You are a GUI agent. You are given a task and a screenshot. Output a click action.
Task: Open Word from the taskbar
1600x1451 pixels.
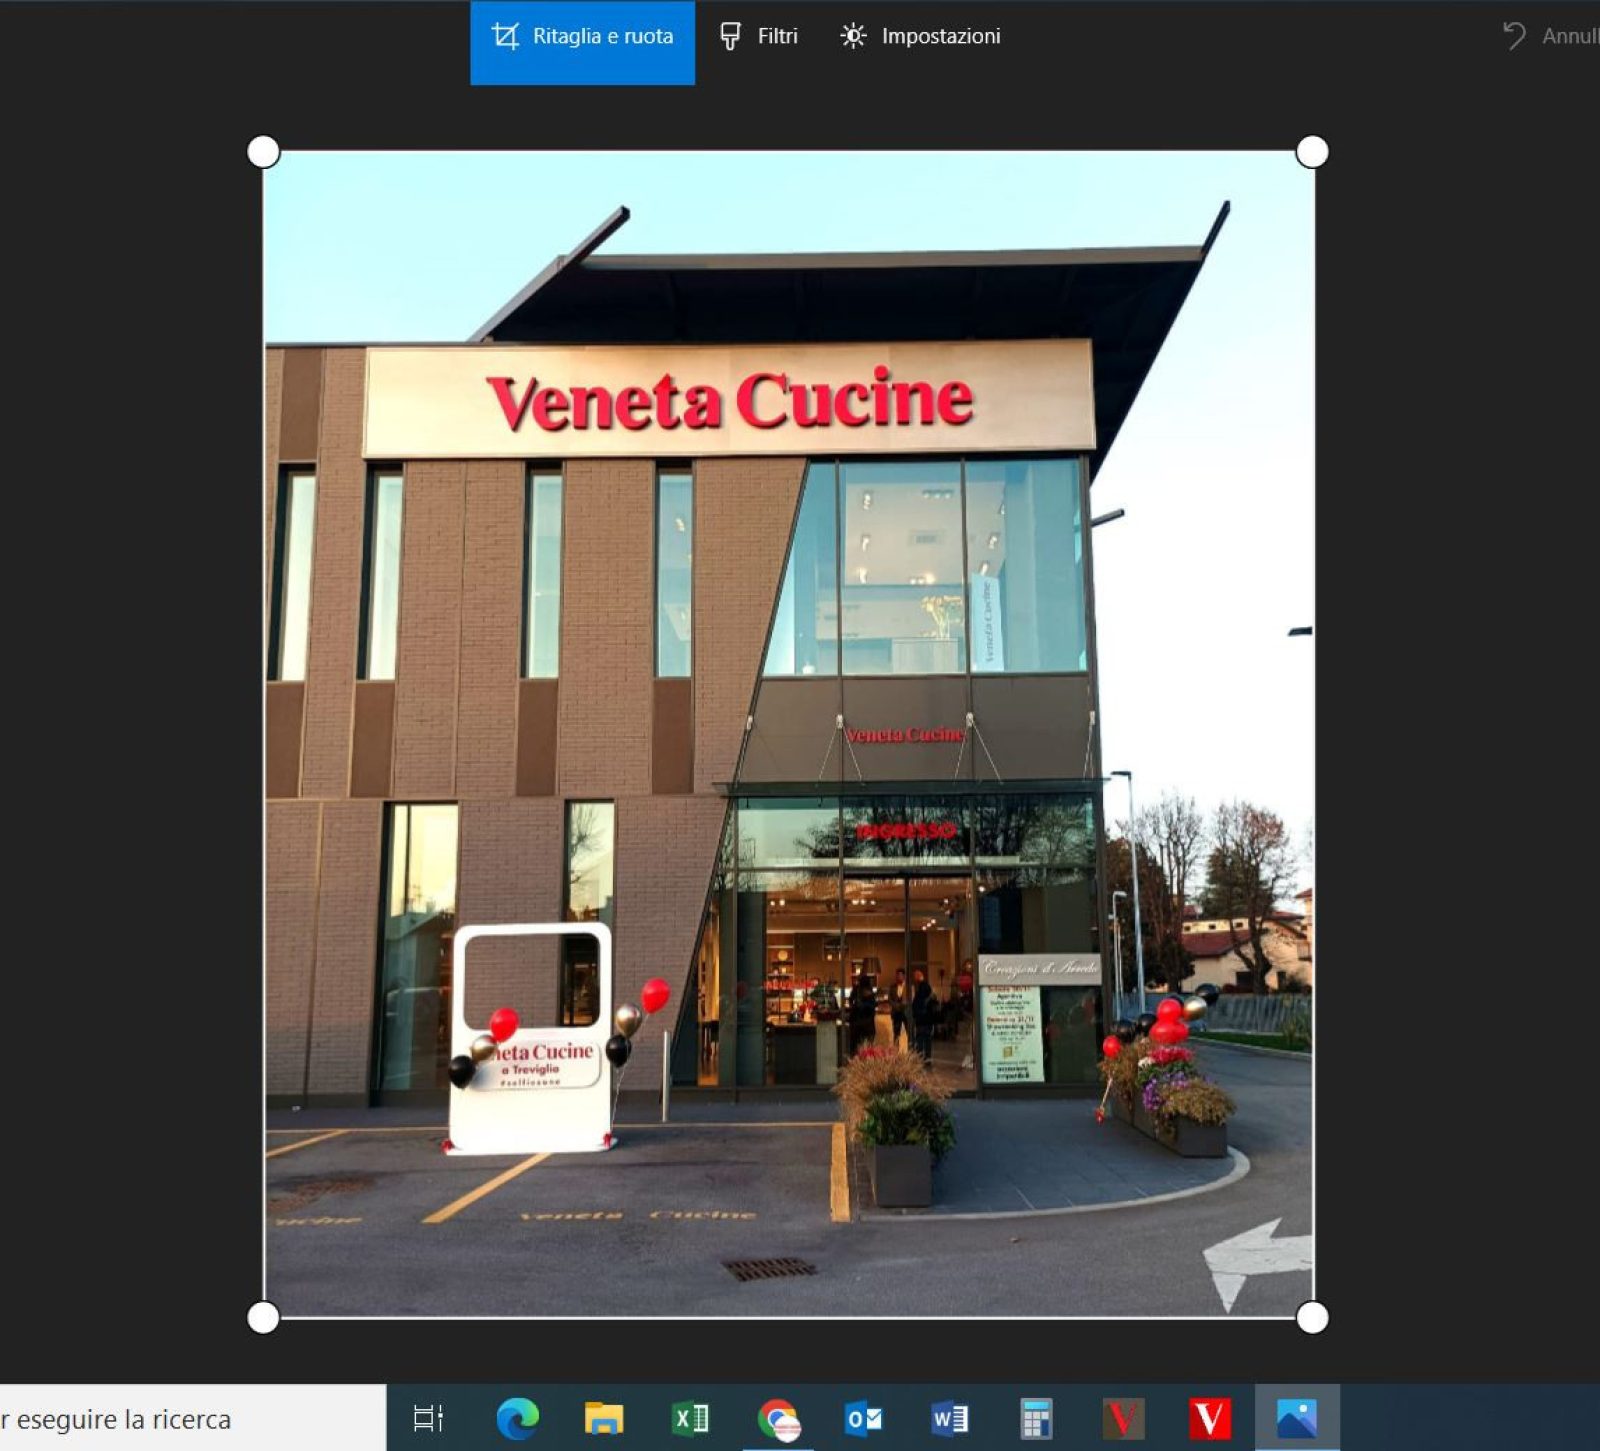(x=950, y=1419)
